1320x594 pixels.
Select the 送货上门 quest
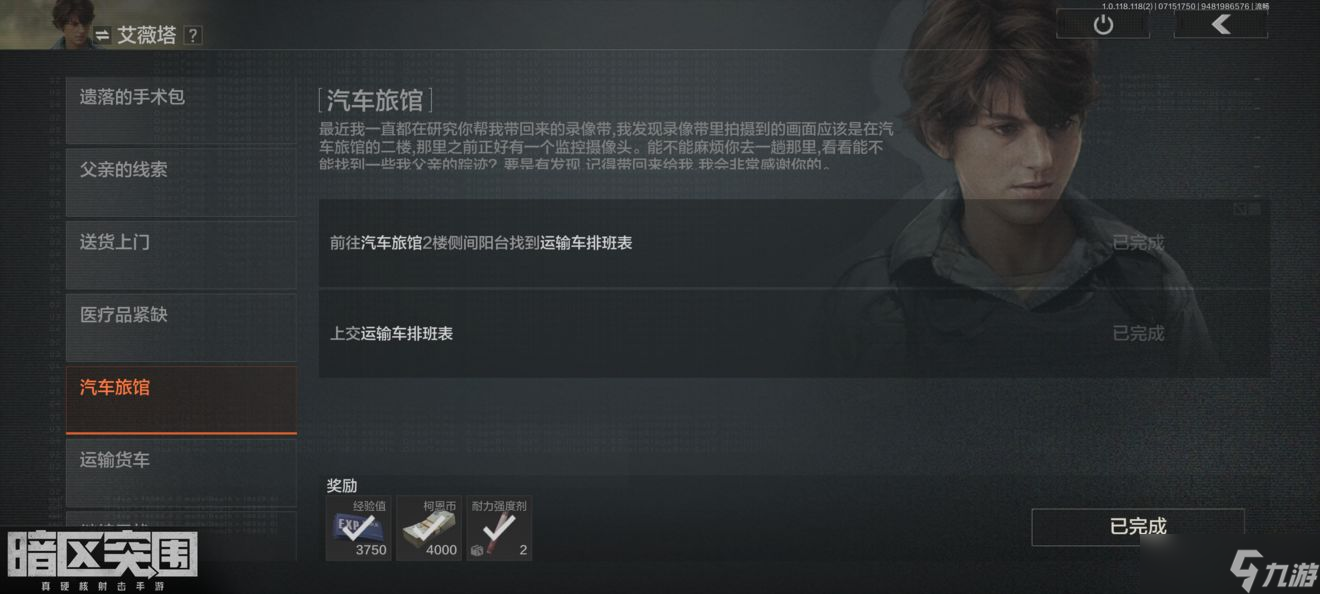[181, 255]
